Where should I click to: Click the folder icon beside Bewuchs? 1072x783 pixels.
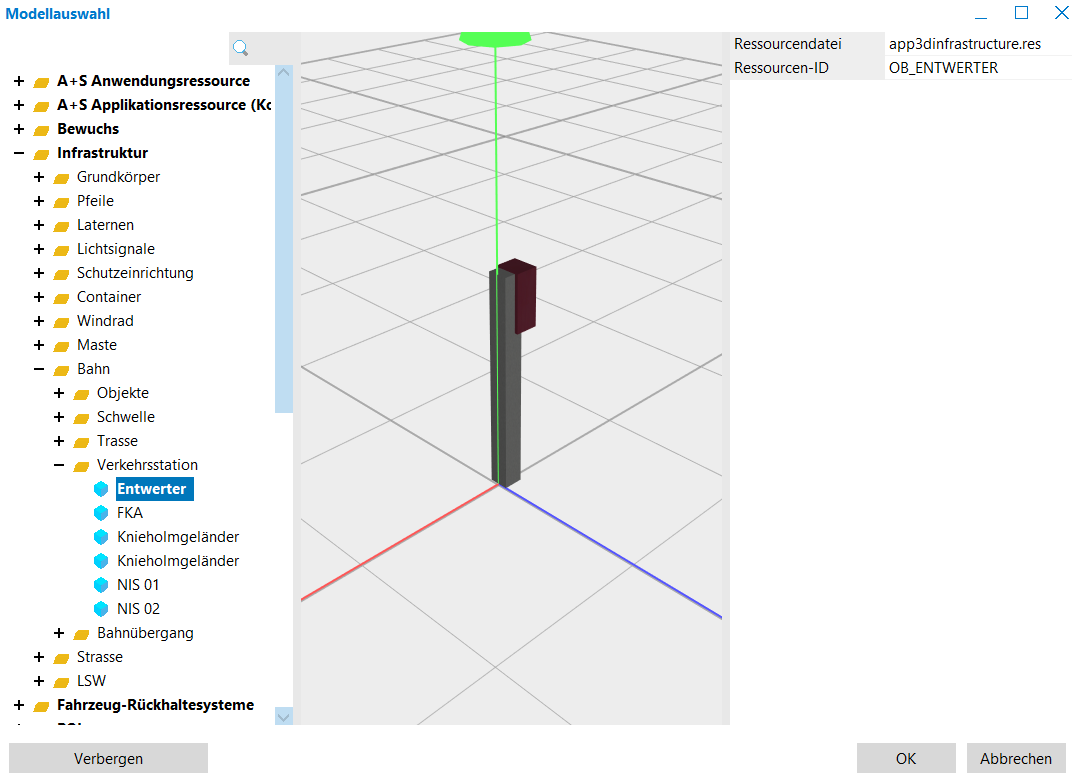click(x=41, y=130)
